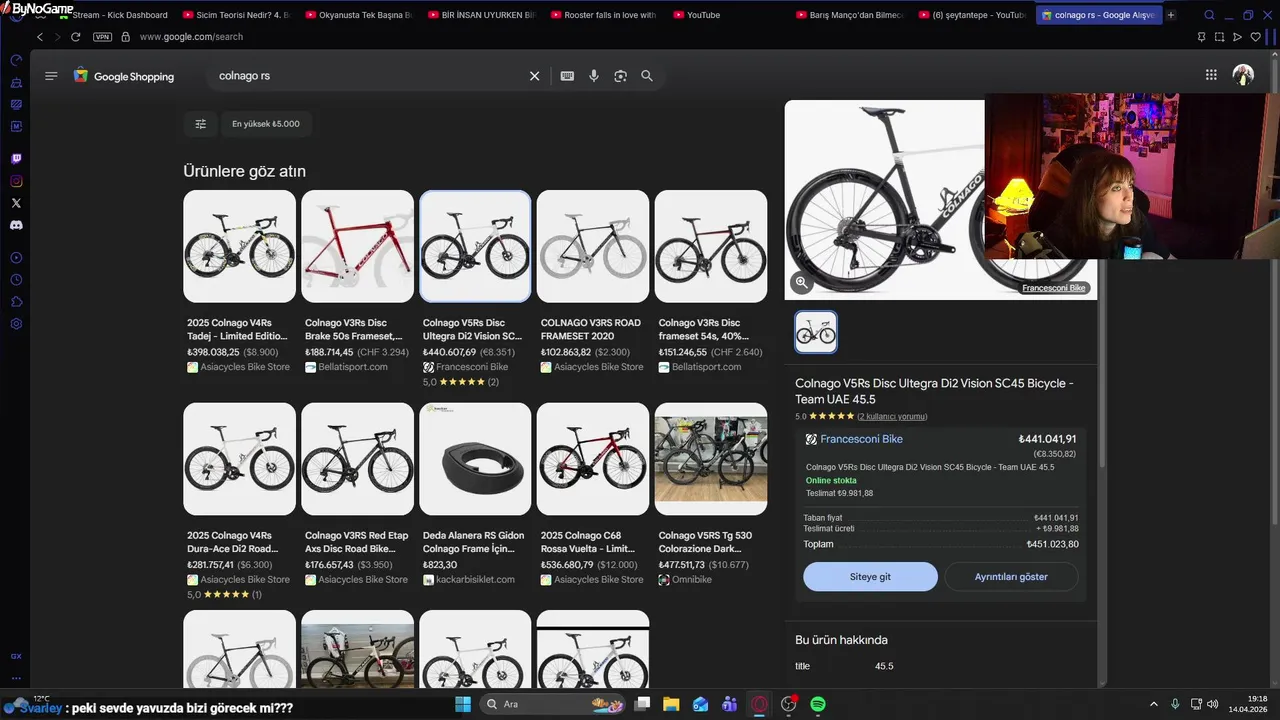Switch to the Sicim Teorisi Nedir tab
The height and width of the screenshot is (720, 1280).
point(237,15)
